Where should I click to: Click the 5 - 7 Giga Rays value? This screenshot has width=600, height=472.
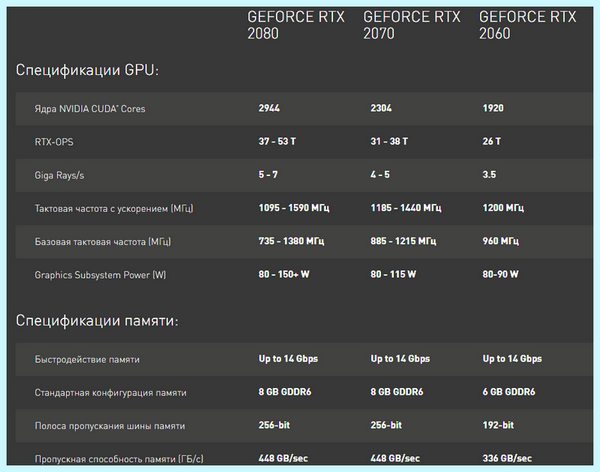tap(268, 175)
